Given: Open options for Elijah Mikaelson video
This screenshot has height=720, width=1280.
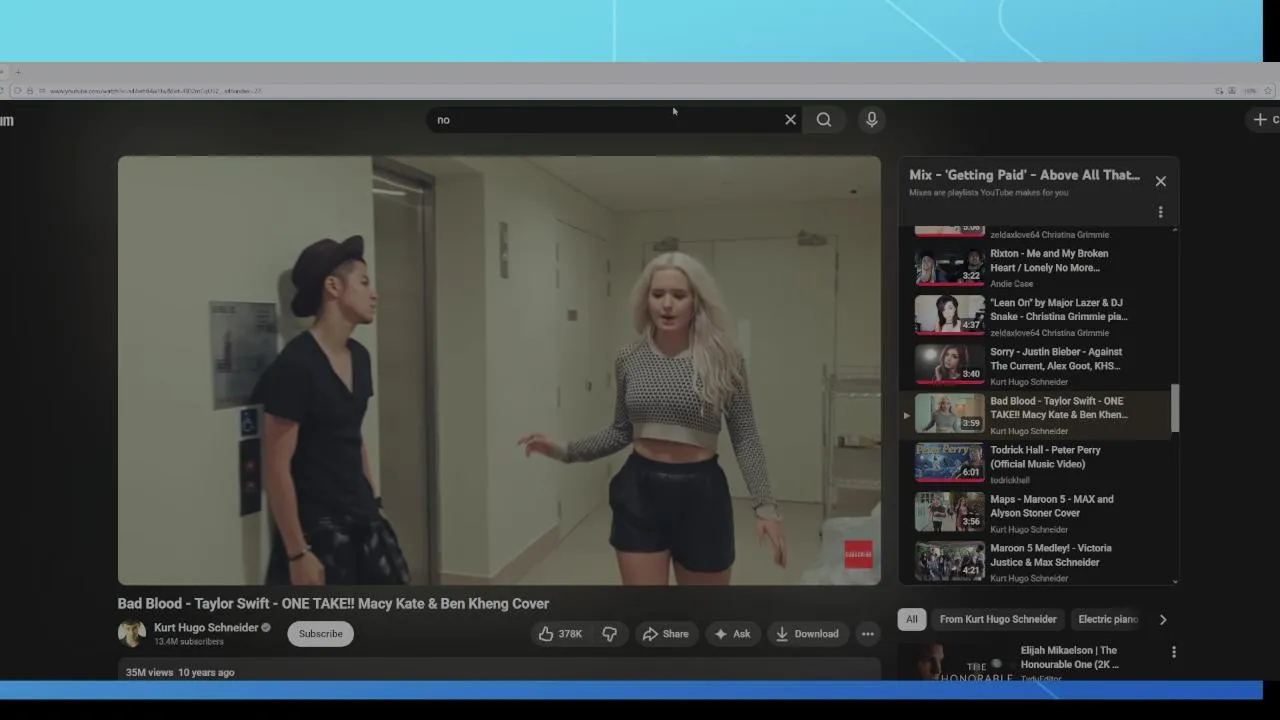Looking at the screenshot, I should pos(1174,652).
